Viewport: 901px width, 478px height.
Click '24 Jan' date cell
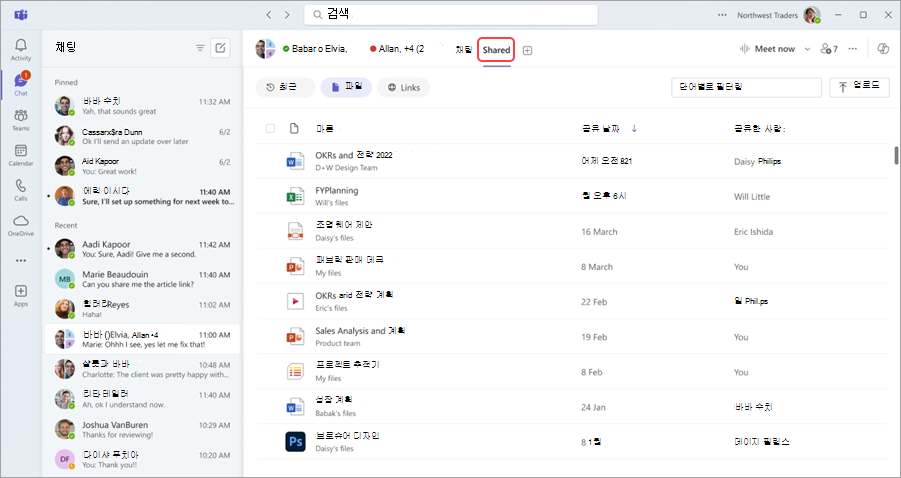pyautogui.click(x=593, y=407)
